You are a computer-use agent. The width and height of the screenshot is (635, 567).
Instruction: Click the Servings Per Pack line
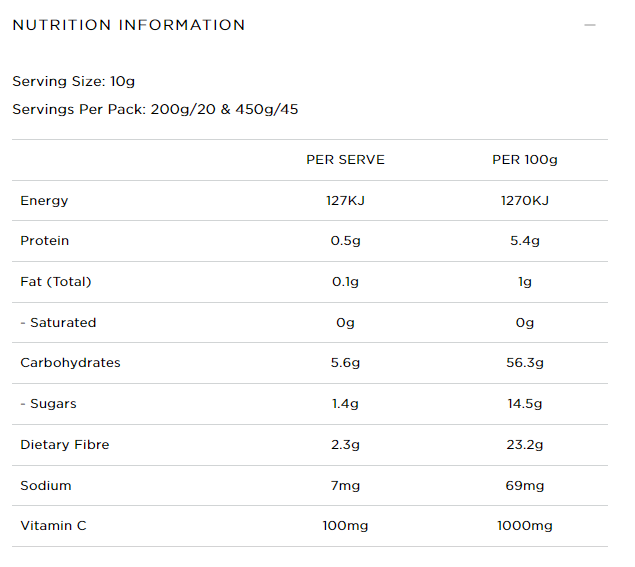click(155, 109)
